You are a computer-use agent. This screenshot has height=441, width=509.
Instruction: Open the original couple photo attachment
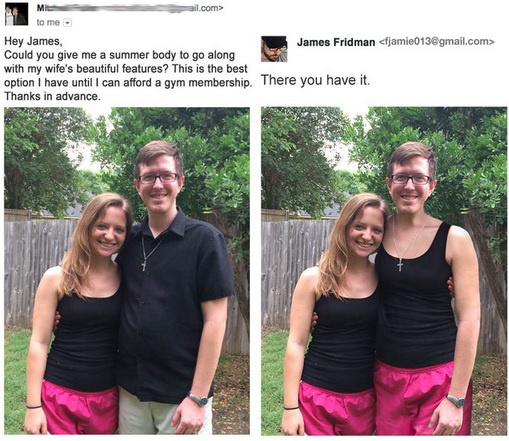127,271
